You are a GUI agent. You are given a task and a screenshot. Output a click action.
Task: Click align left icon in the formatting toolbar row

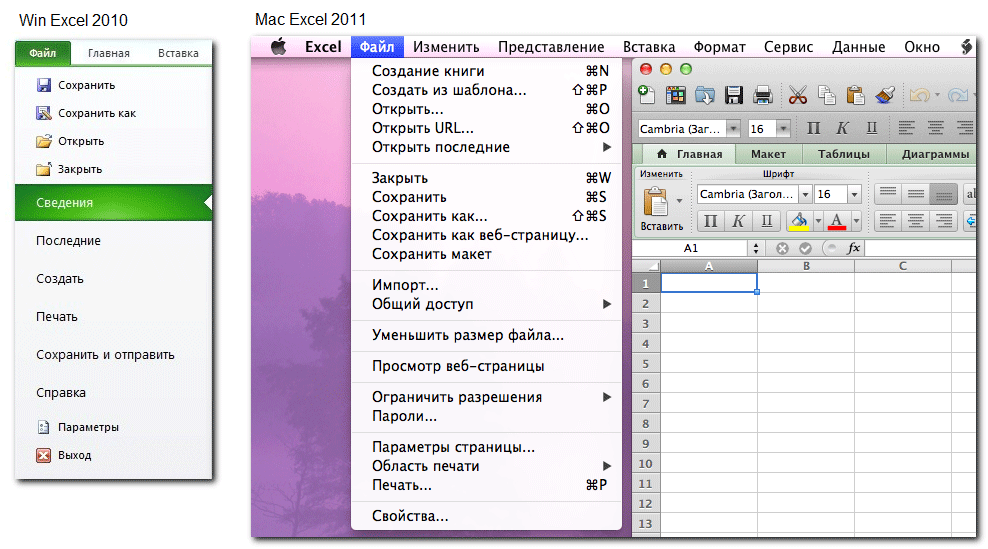pos(906,129)
